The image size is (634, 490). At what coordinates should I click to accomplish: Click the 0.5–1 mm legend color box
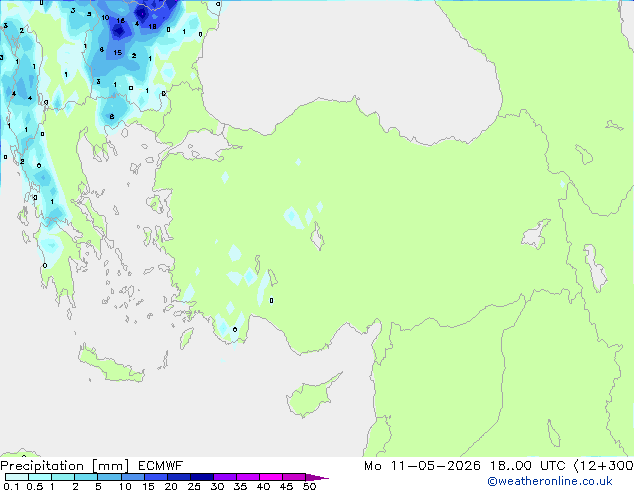[x=40, y=477]
